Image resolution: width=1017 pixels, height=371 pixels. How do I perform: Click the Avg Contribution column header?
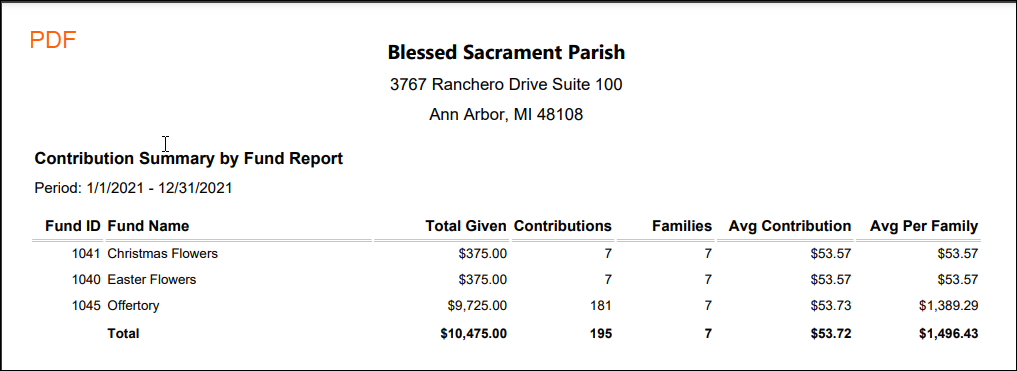click(789, 226)
